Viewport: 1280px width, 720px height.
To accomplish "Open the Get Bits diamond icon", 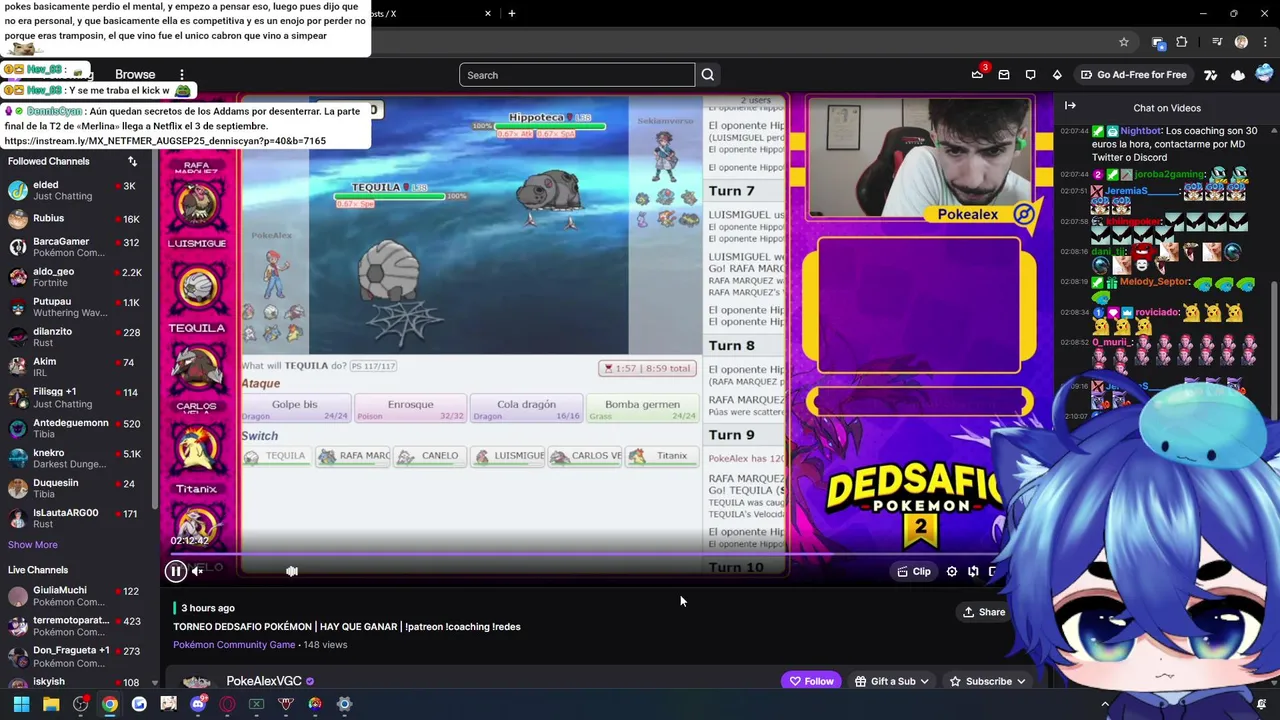I will 1057,75.
